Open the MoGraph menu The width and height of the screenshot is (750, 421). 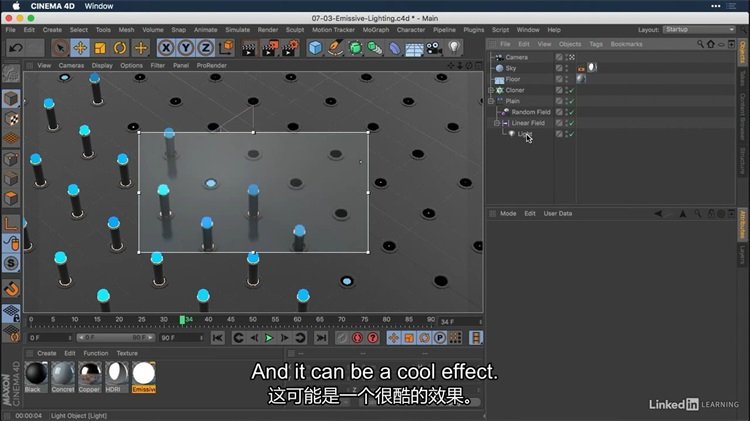coord(375,30)
